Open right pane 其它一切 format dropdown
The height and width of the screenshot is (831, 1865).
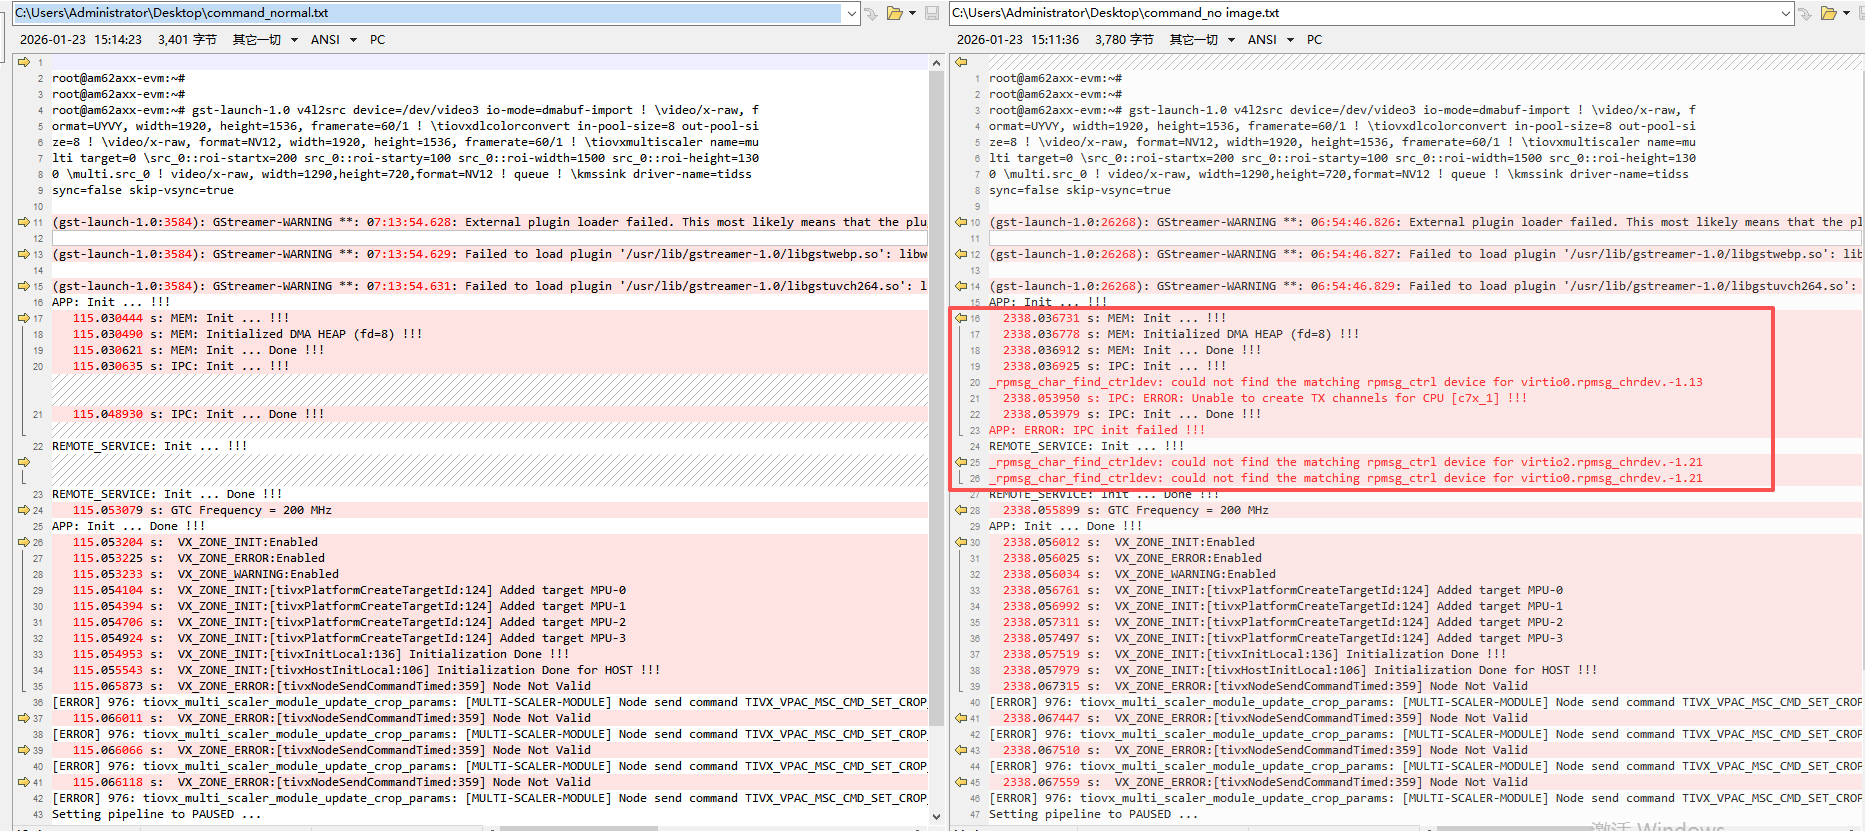click(1202, 40)
